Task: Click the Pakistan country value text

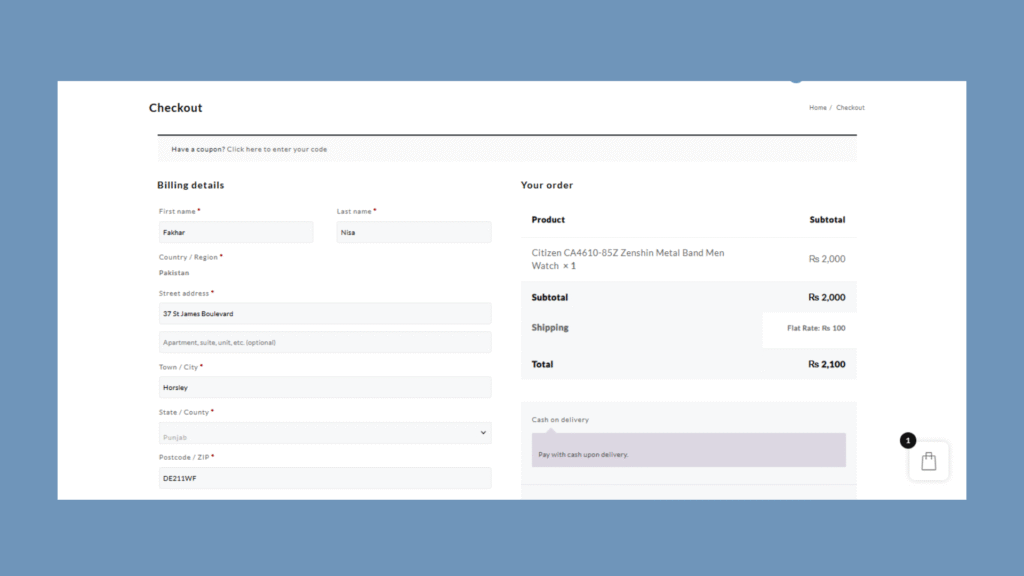Action: 174,273
